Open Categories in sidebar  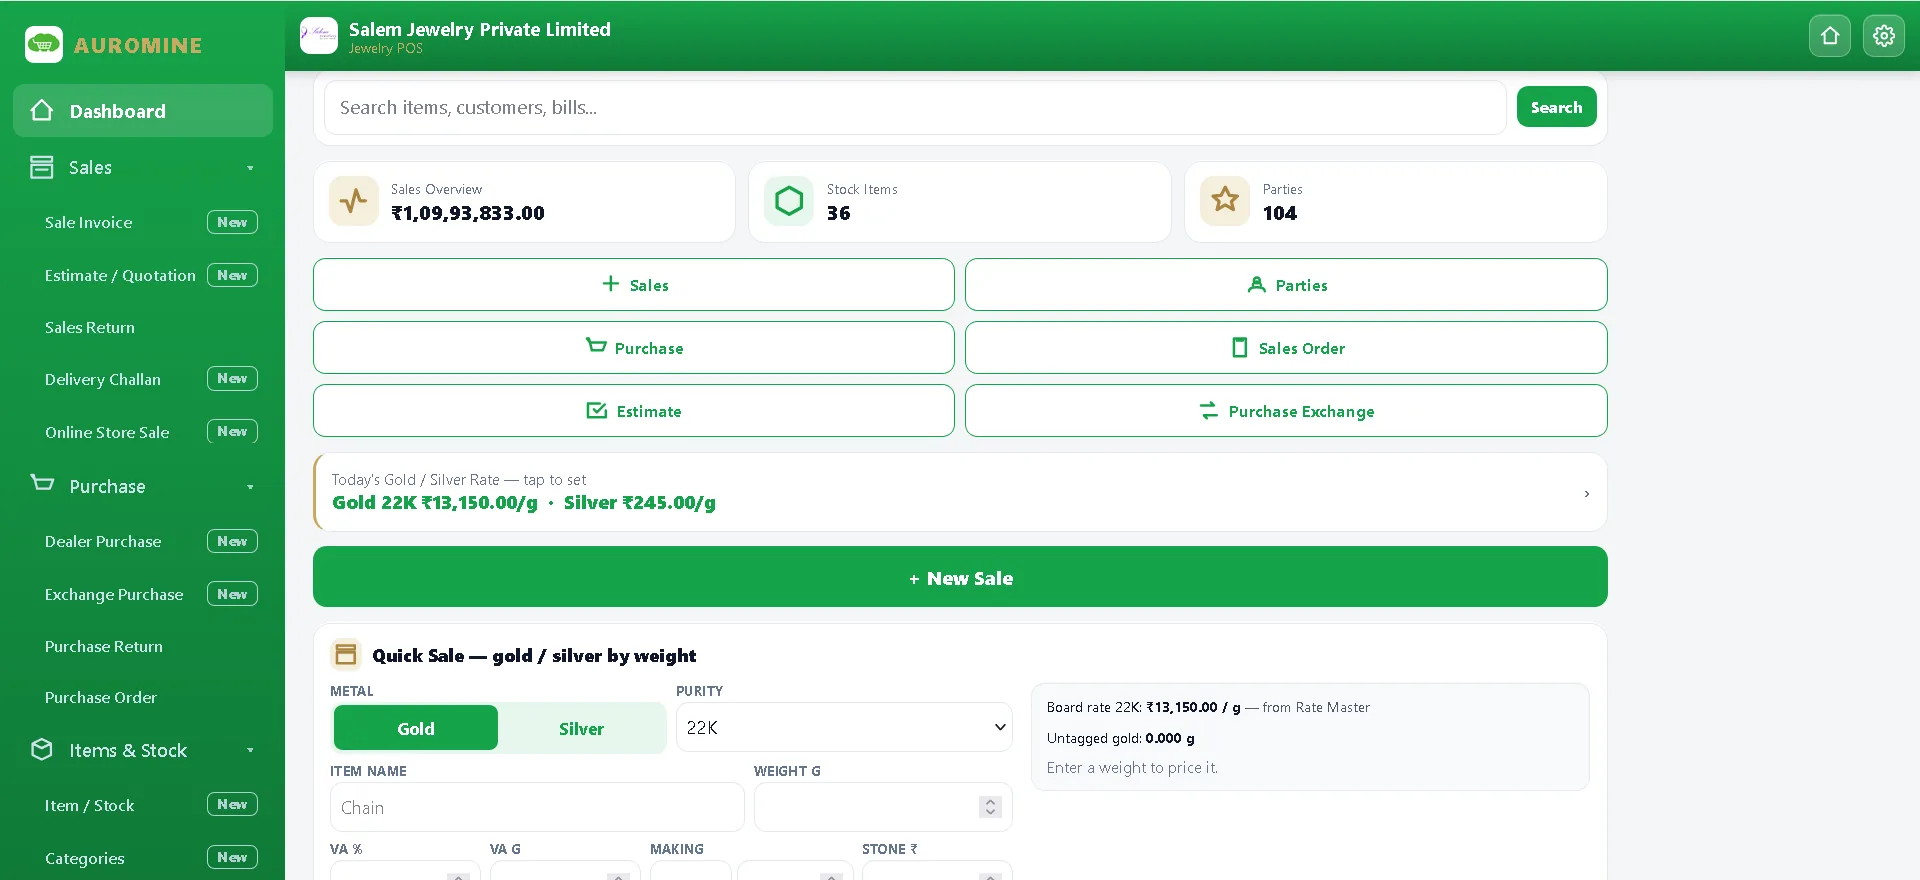coord(85,858)
